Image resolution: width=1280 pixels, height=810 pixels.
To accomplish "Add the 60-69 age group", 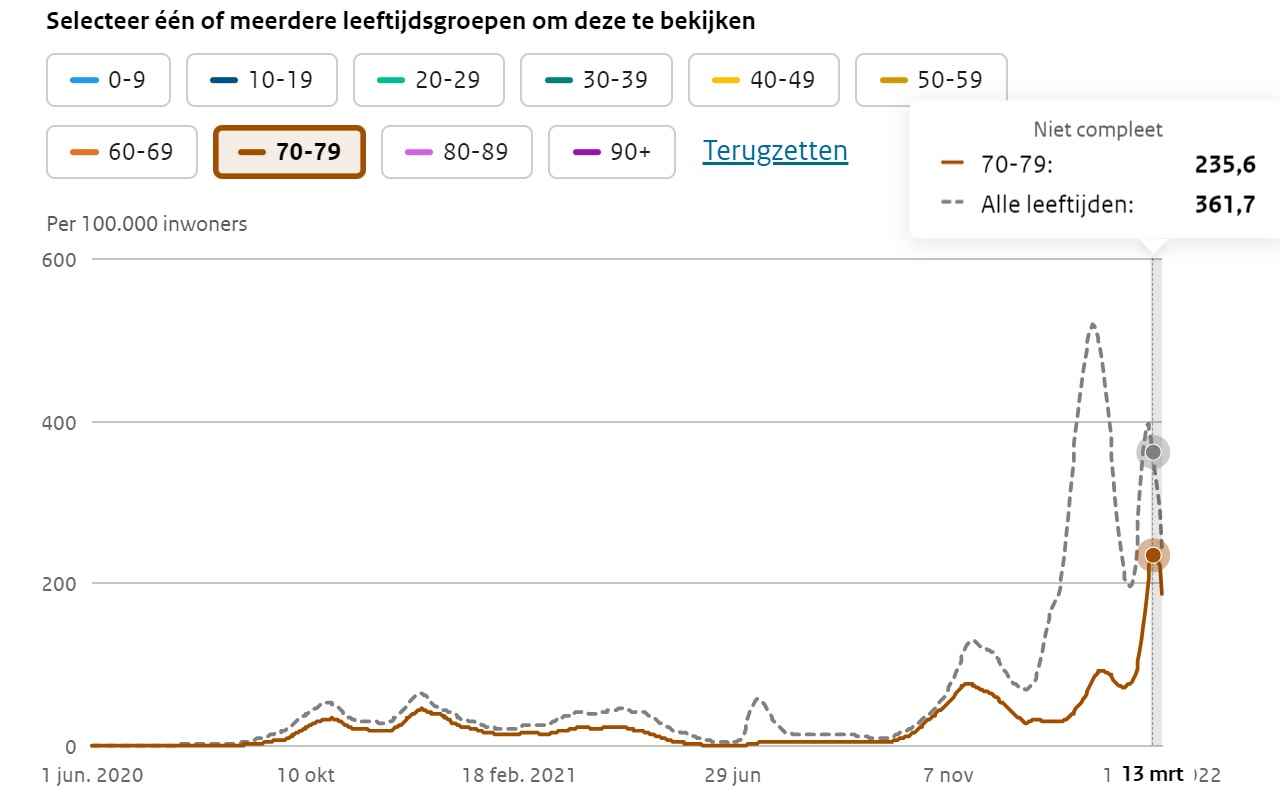I will click(122, 152).
